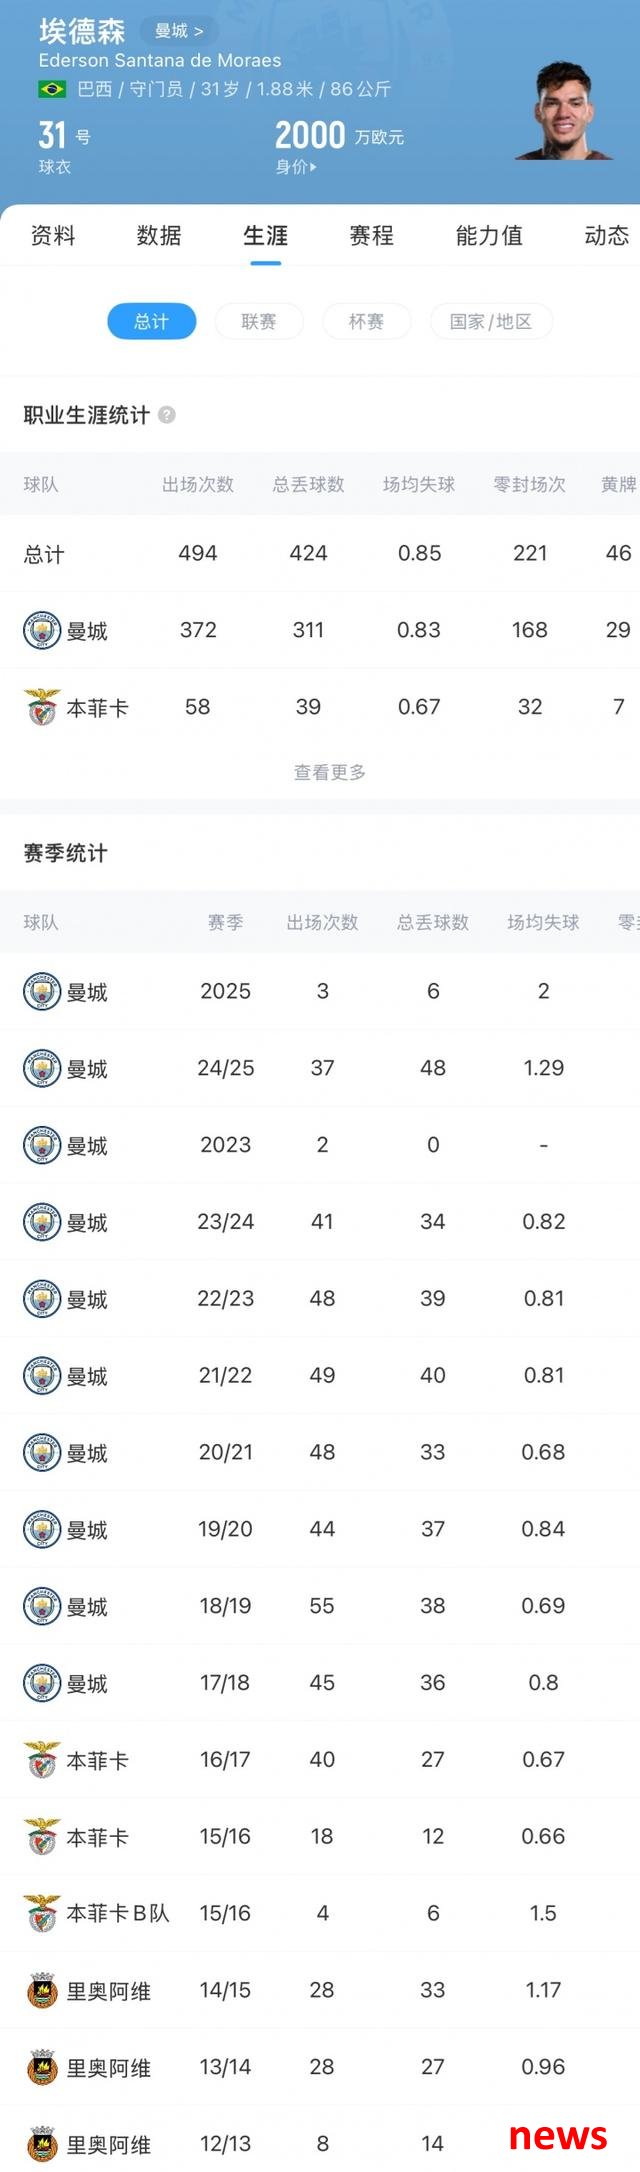
Task: Select the 联赛 filter pill
Action: (259, 321)
